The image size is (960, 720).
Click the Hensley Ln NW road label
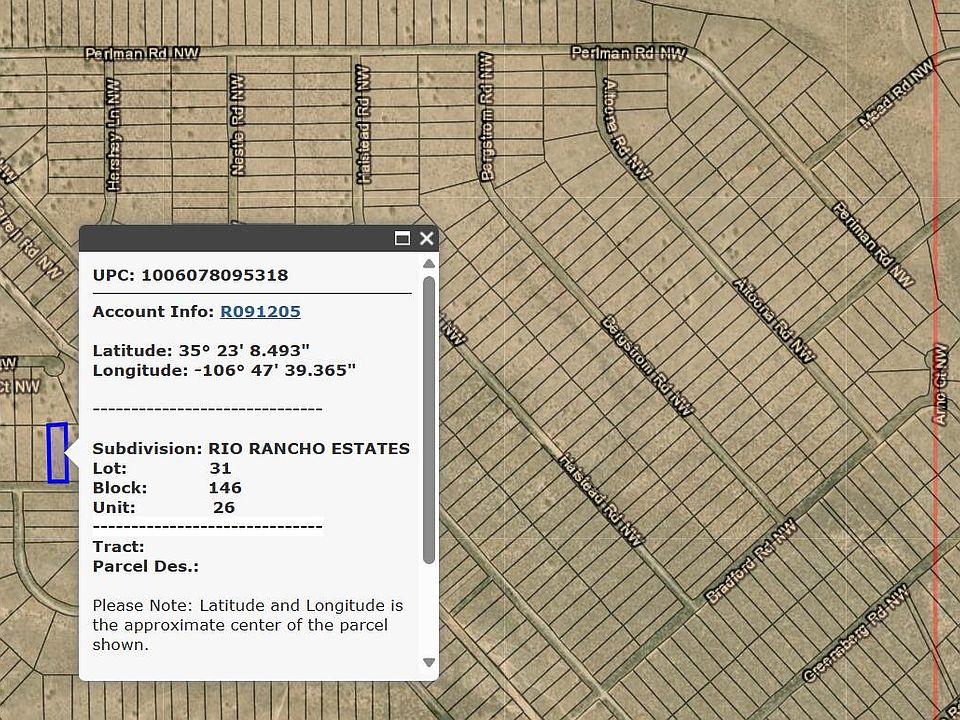(113, 137)
